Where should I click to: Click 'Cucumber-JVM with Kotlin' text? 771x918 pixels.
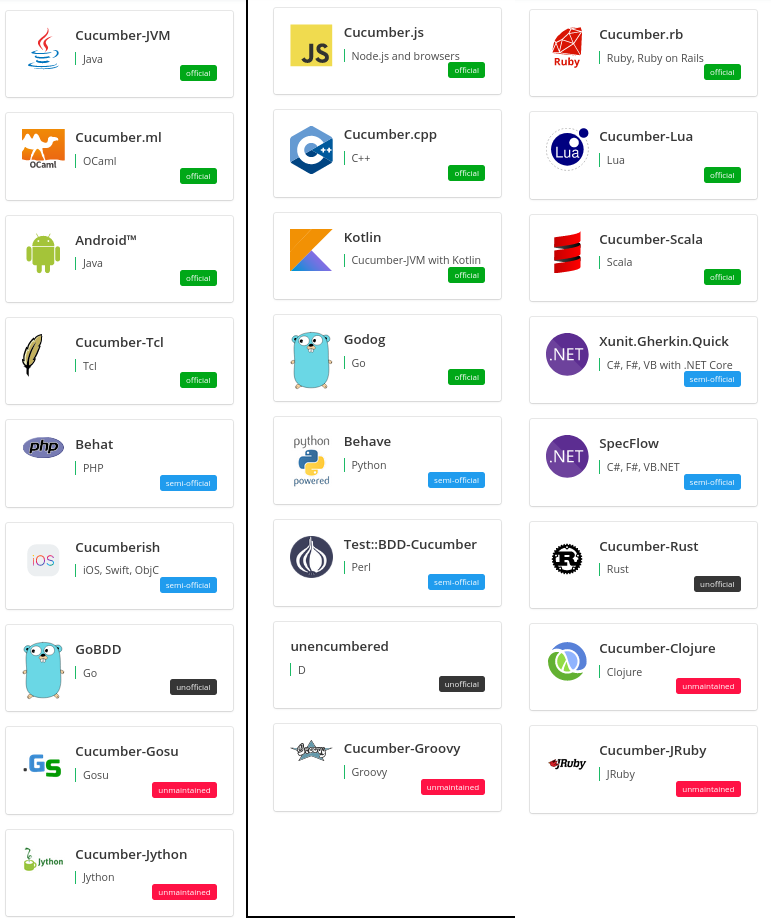[x=416, y=260]
